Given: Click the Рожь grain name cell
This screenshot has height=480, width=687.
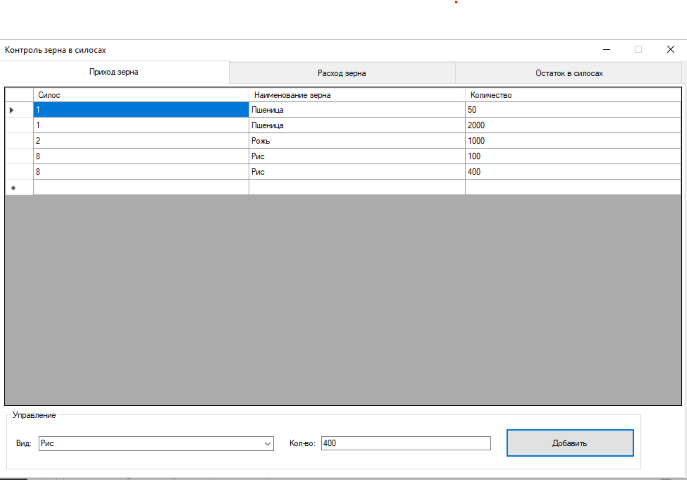Looking at the screenshot, I should click(x=356, y=141).
